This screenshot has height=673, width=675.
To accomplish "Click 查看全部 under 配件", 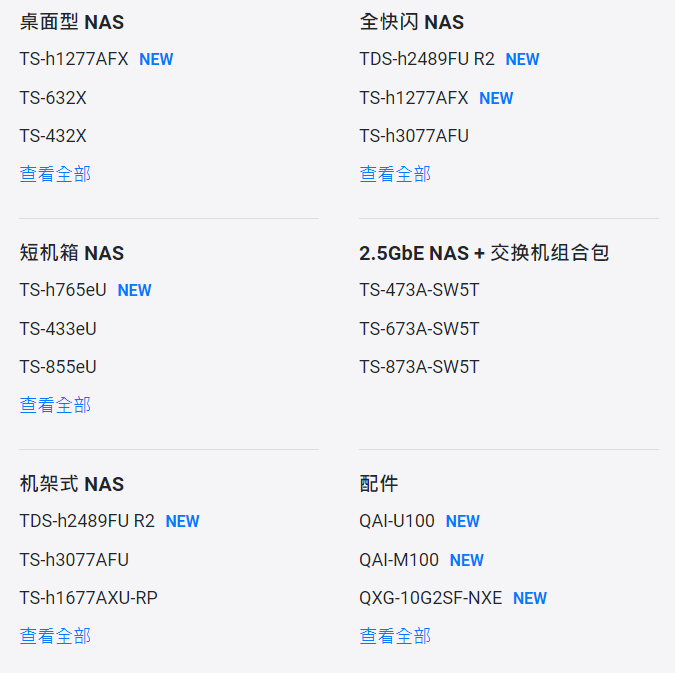I will pos(395,636).
